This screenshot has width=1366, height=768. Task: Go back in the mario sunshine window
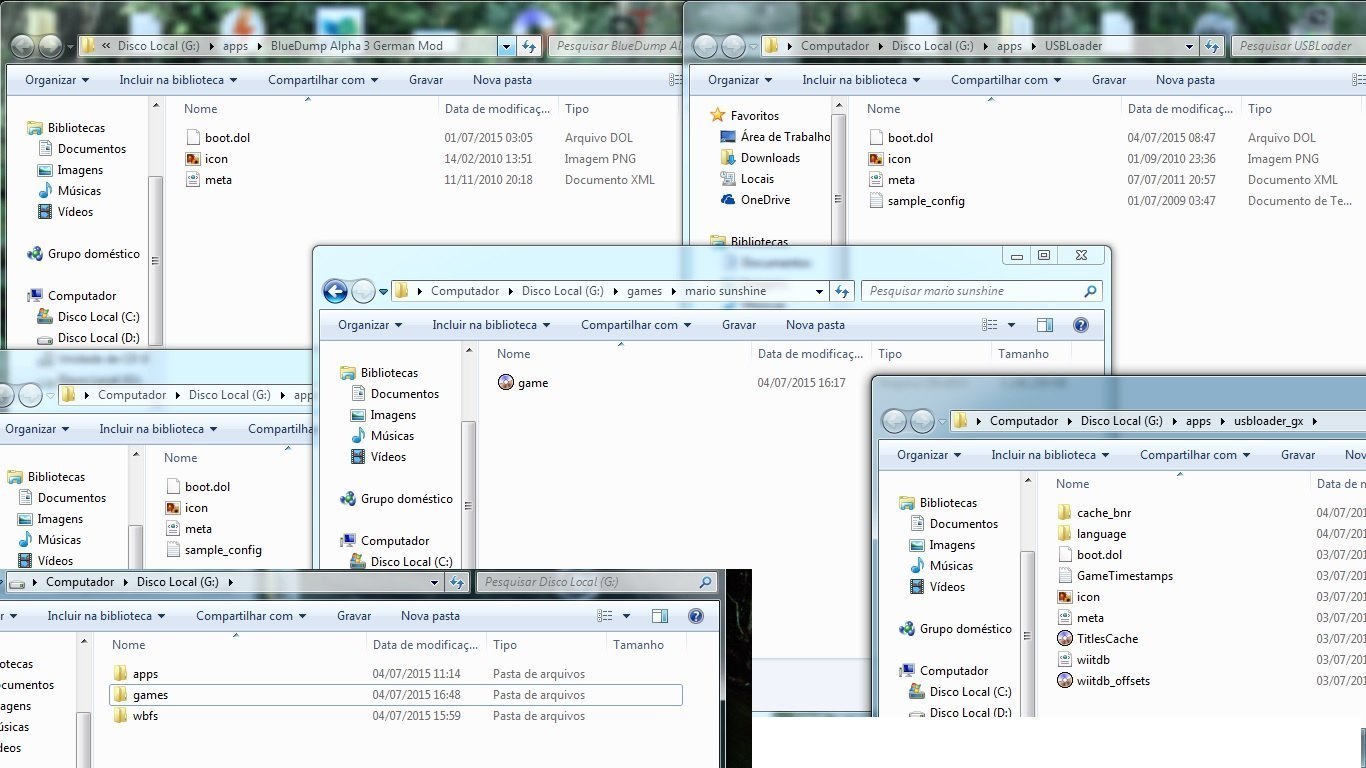(335, 291)
